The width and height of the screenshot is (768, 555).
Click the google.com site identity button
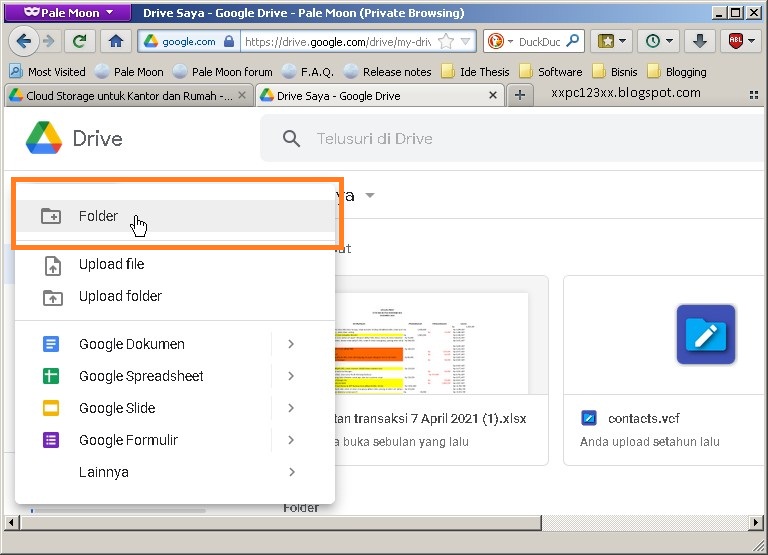point(189,42)
